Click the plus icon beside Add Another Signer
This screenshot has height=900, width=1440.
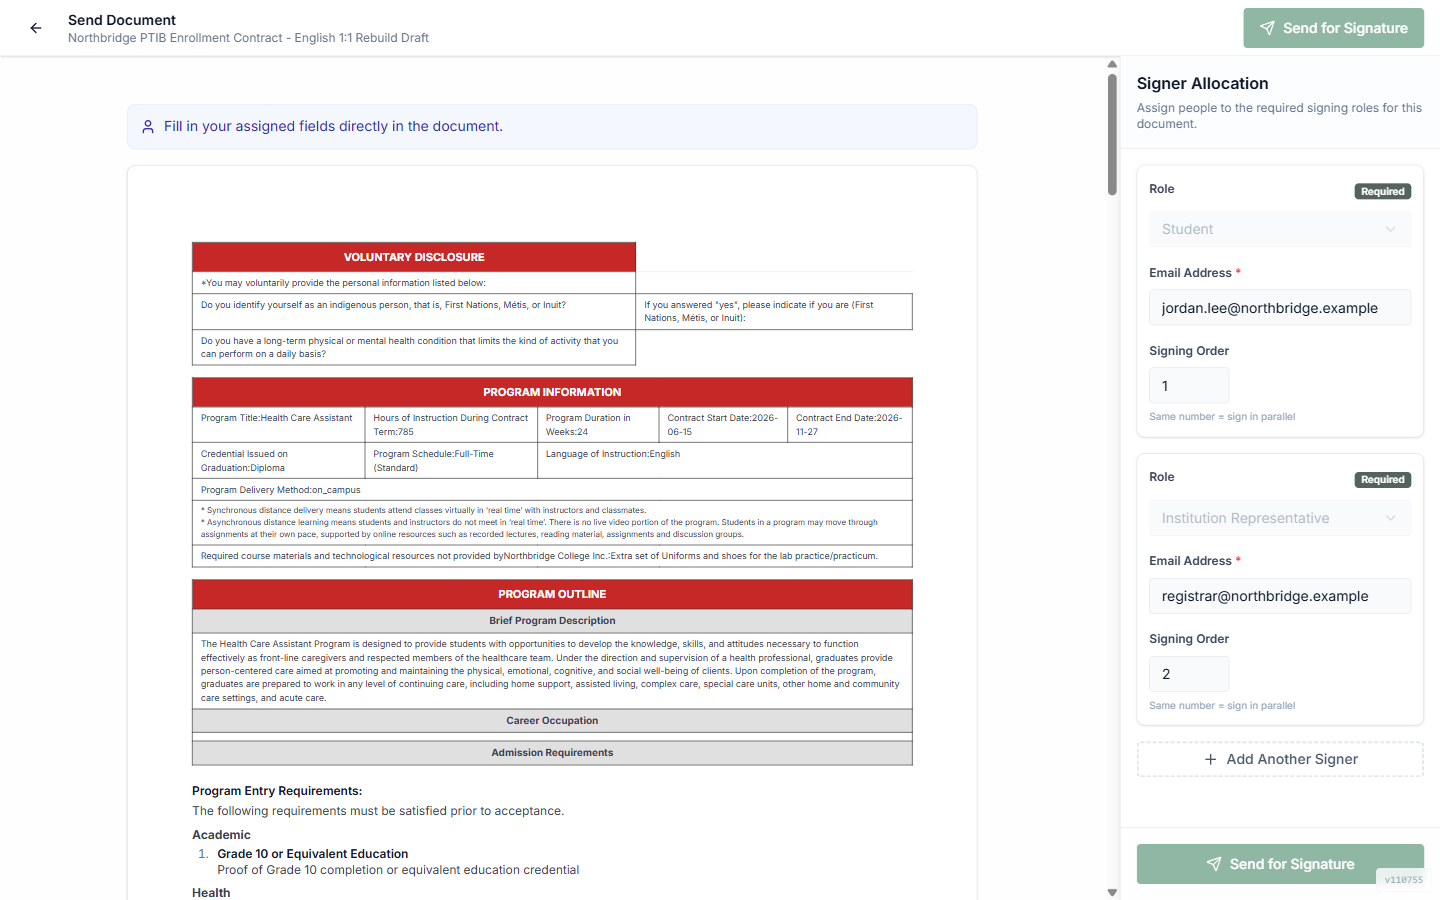1210,759
